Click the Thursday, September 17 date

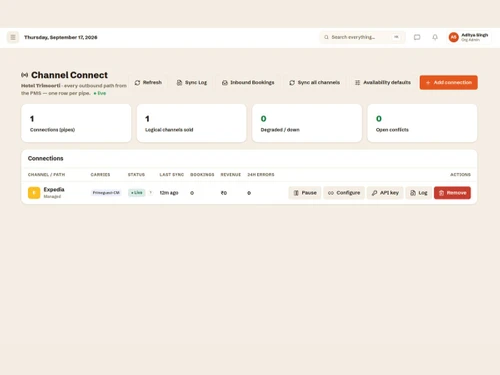click(x=61, y=37)
